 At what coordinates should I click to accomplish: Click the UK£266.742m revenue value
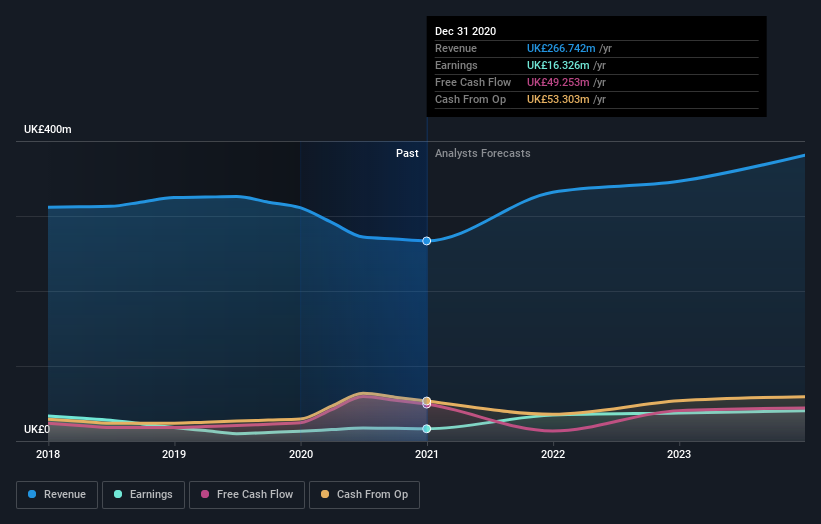[561, 48]
